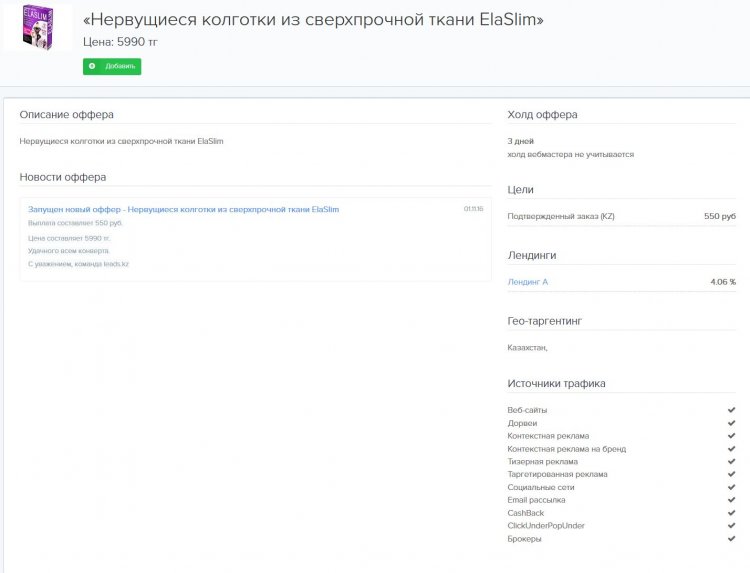Image resolution: width=750 pixels, height=573 pixels.
Task: Click the Подтвержденный заказ (KZ) goal row
Action: (x=561, y=216)
